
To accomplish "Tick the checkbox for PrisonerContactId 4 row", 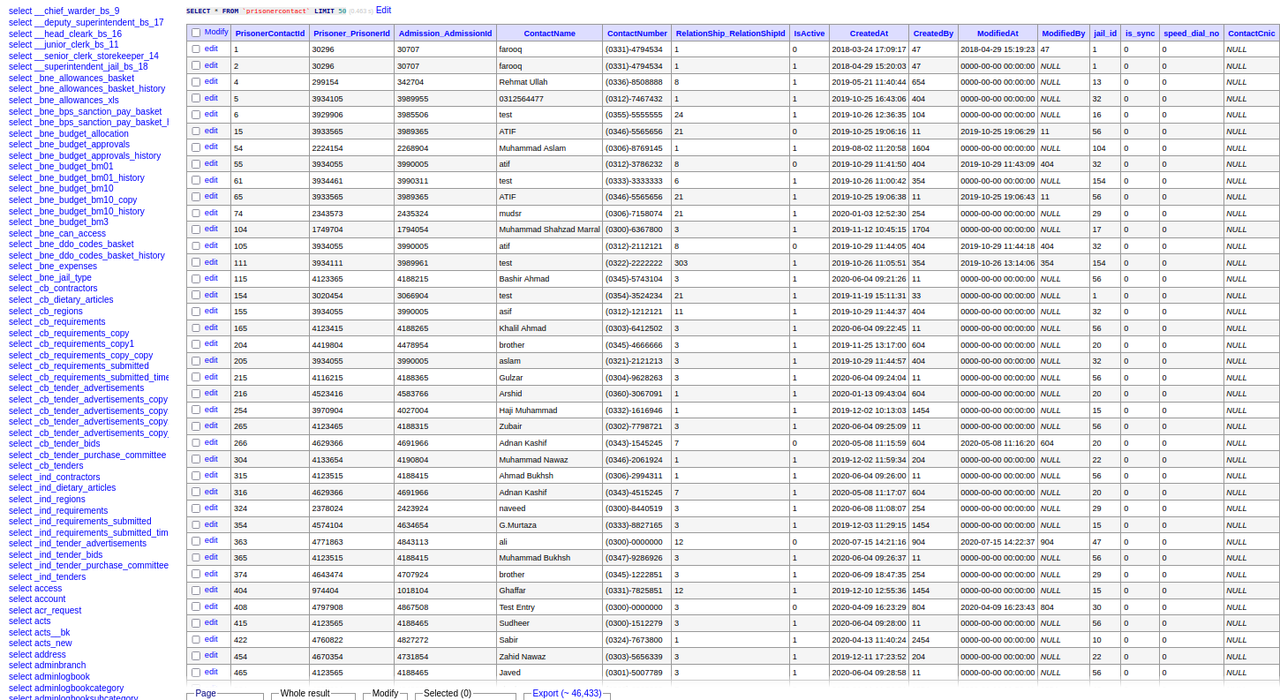I will 196,82.
